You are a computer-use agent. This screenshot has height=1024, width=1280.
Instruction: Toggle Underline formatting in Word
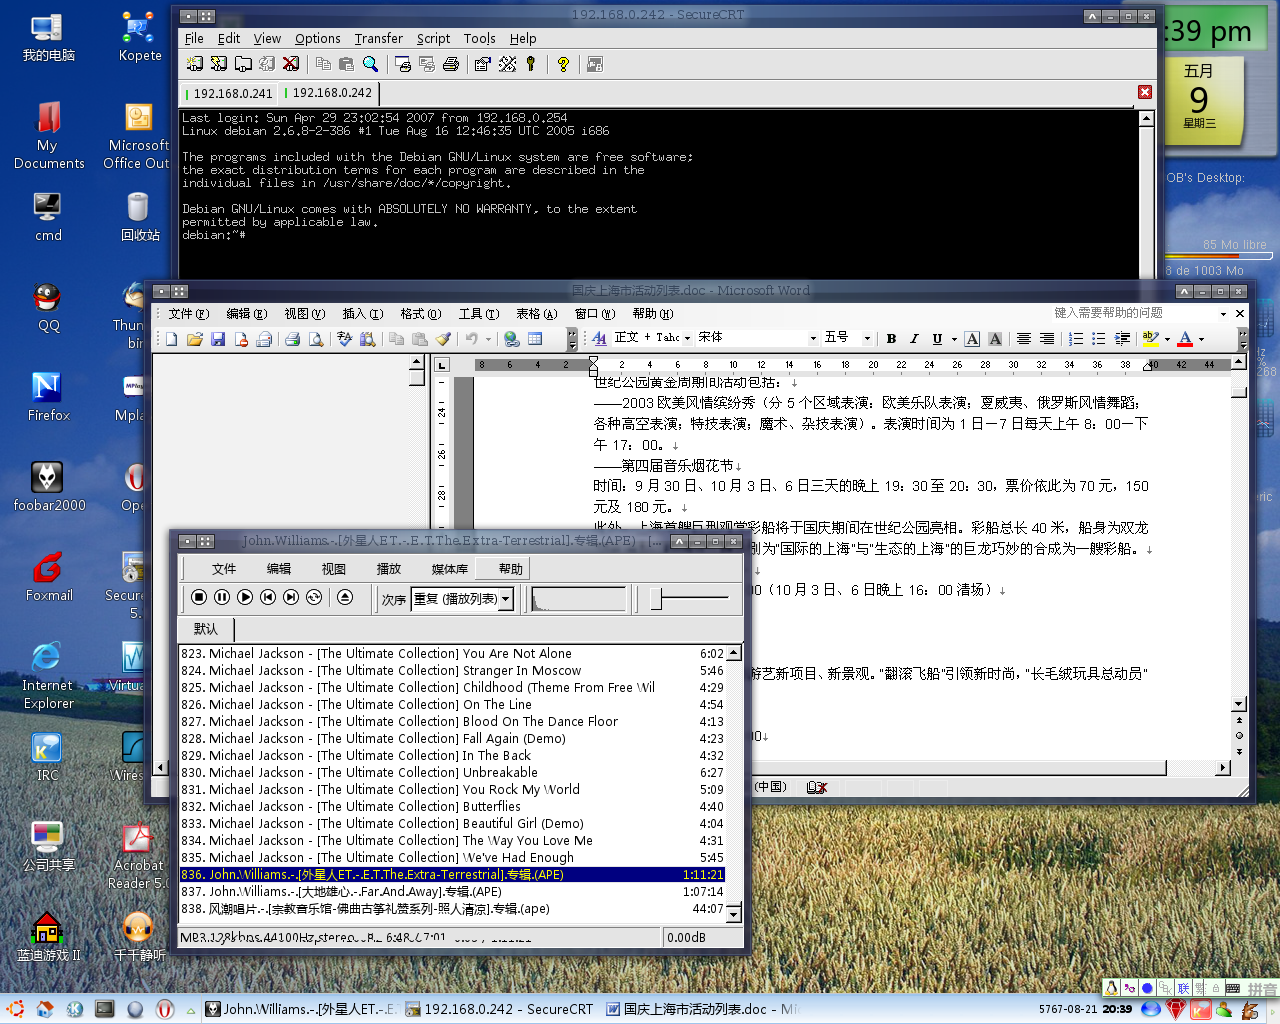pos(937,339)
